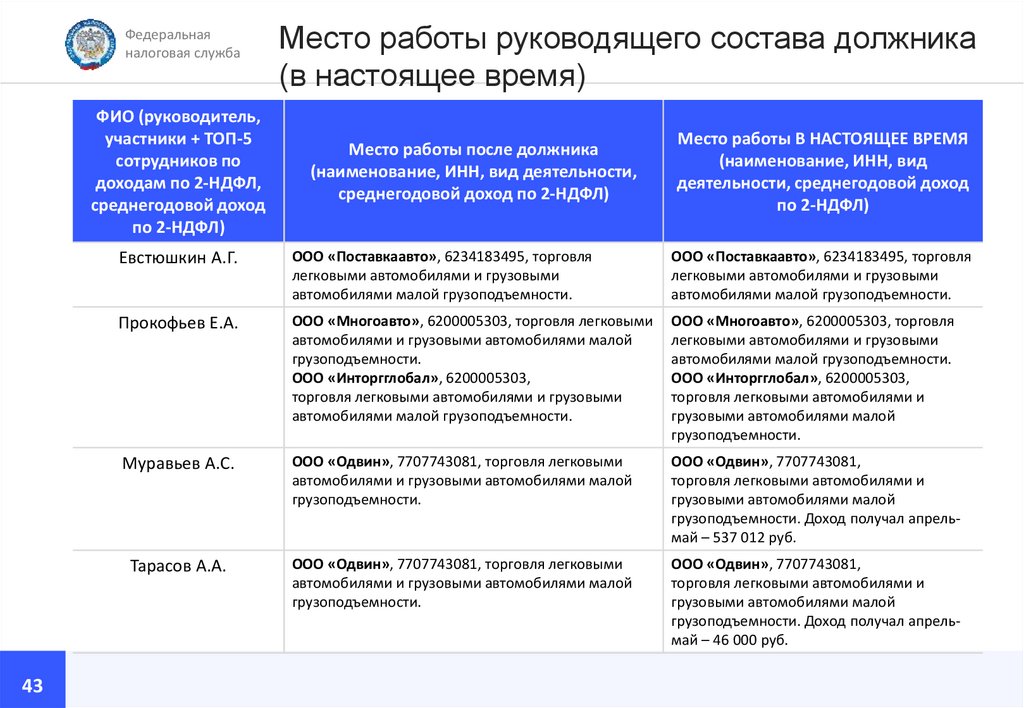Screen dimensions: 1024x708
Task: Click the income text 'май – 46 000 руб.'
Action: (x=729, y=640)
